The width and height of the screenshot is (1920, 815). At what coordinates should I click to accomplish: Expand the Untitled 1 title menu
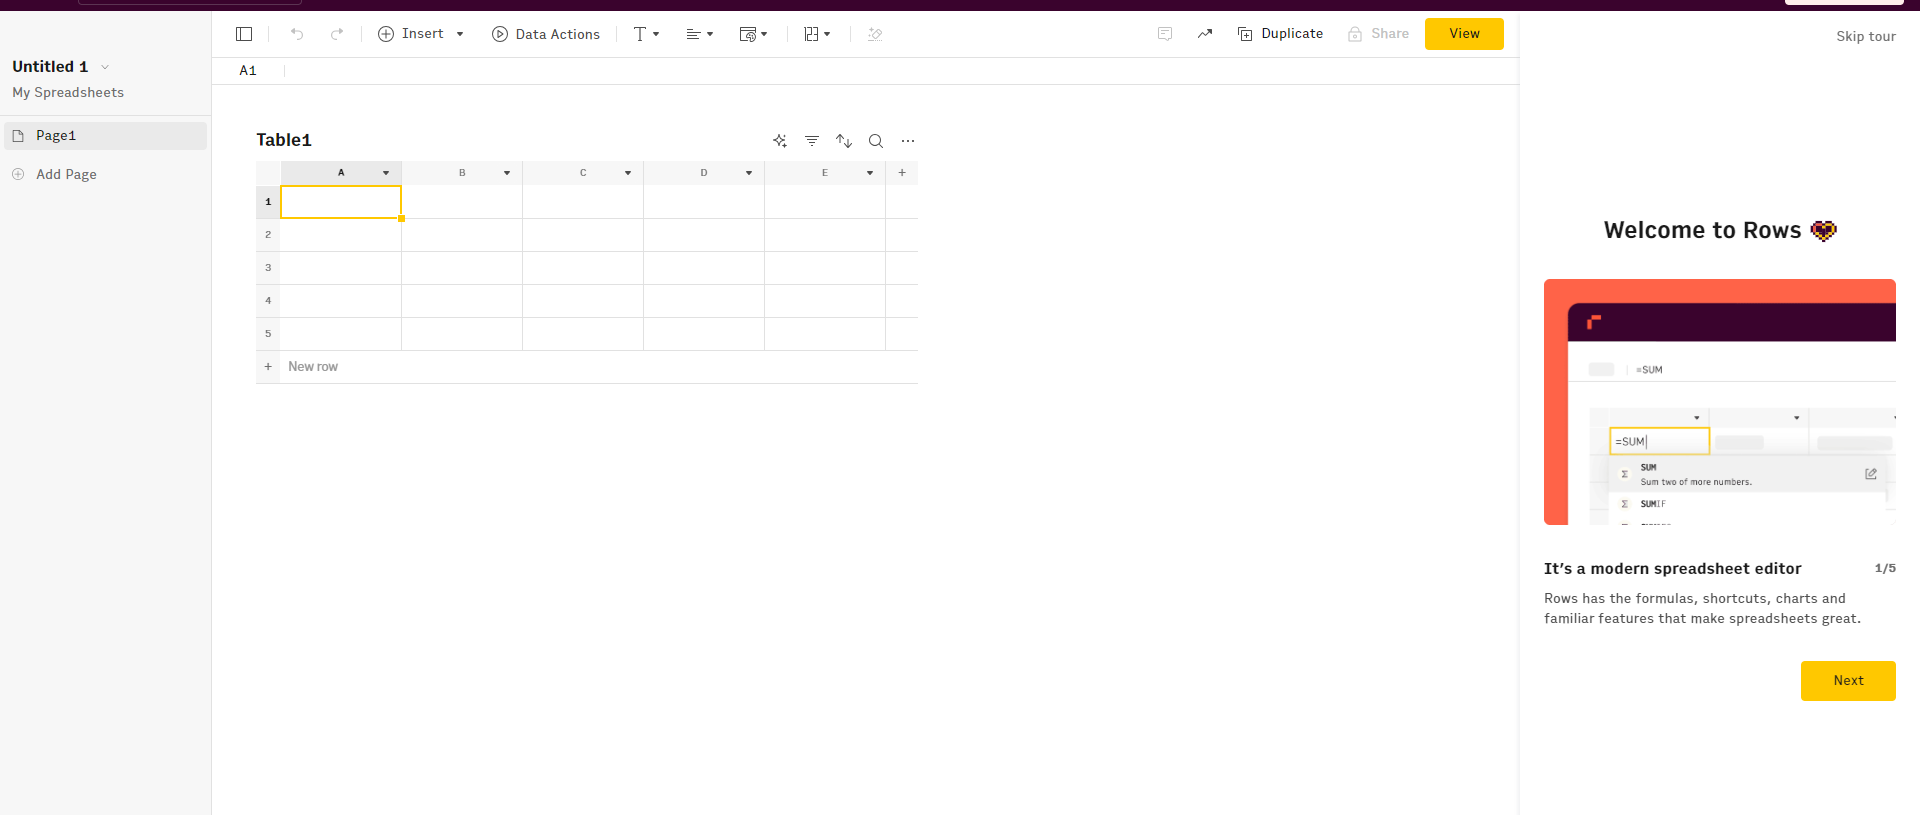[105, 67]
